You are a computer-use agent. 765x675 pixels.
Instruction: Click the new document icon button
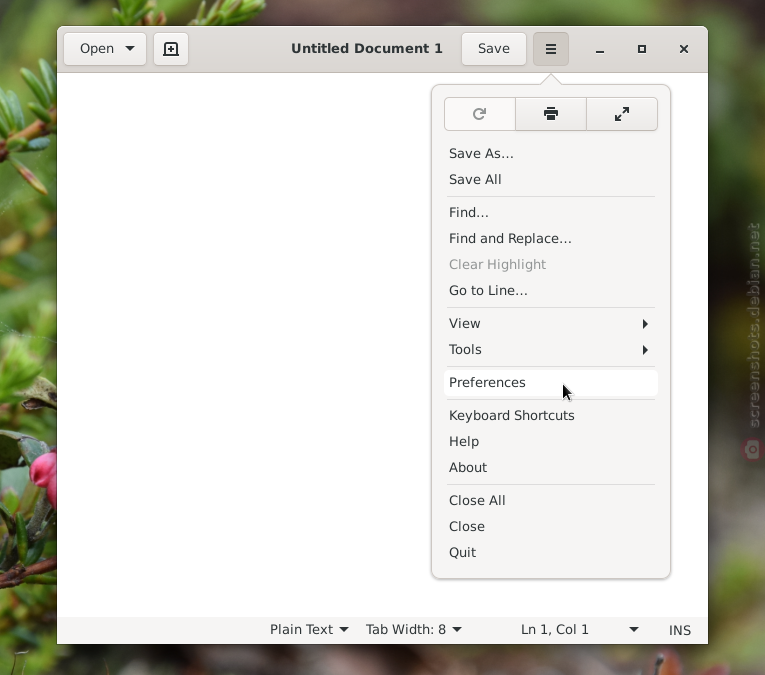coord(171,49)
